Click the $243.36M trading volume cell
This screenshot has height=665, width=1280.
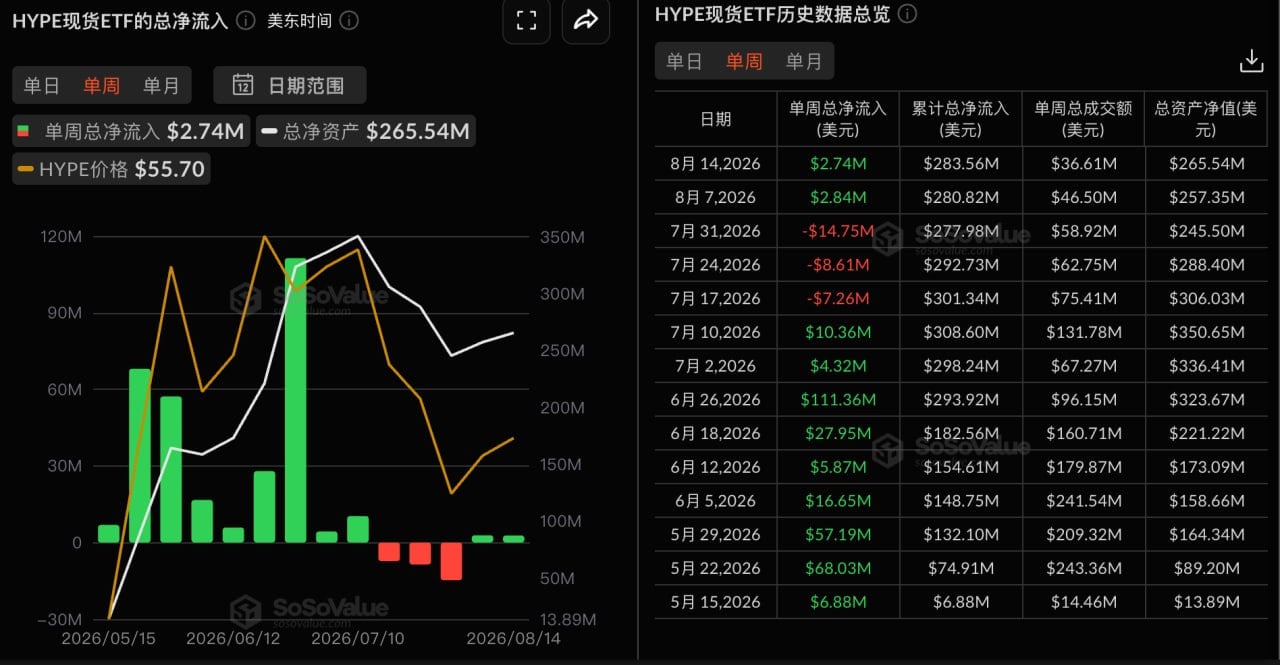tap(1086, 568)
